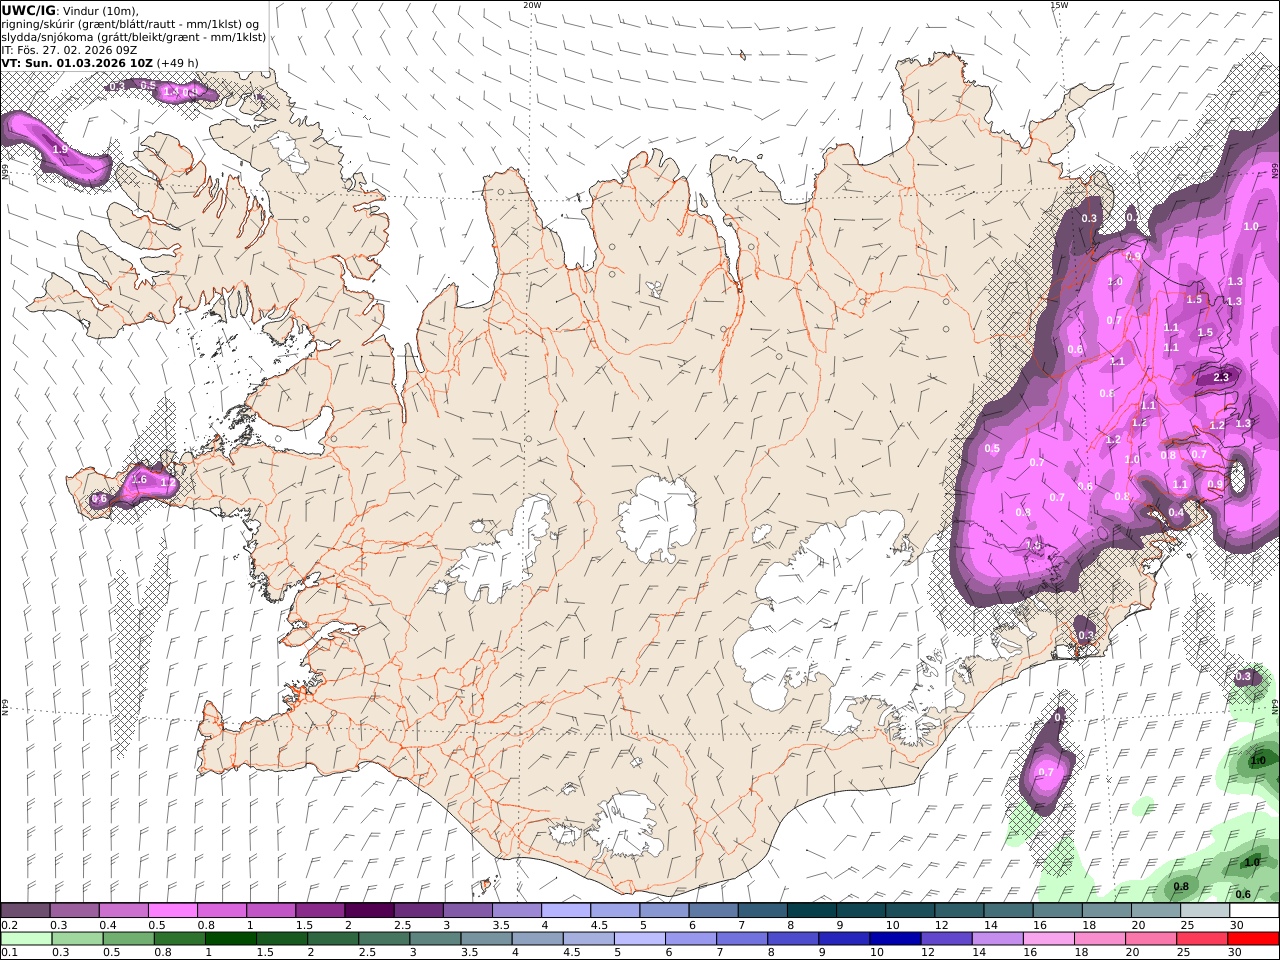Click the init time 'IT: Fös. 27. 02. 2026 09Z'
This screenshot has height=960, width=1280.
click(x=69, y=50)
